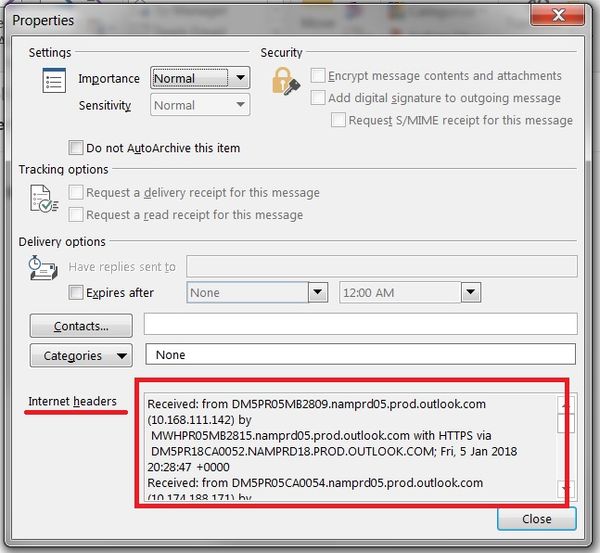Click the (10.168.111.142) by header line

[x=199, y=420]
